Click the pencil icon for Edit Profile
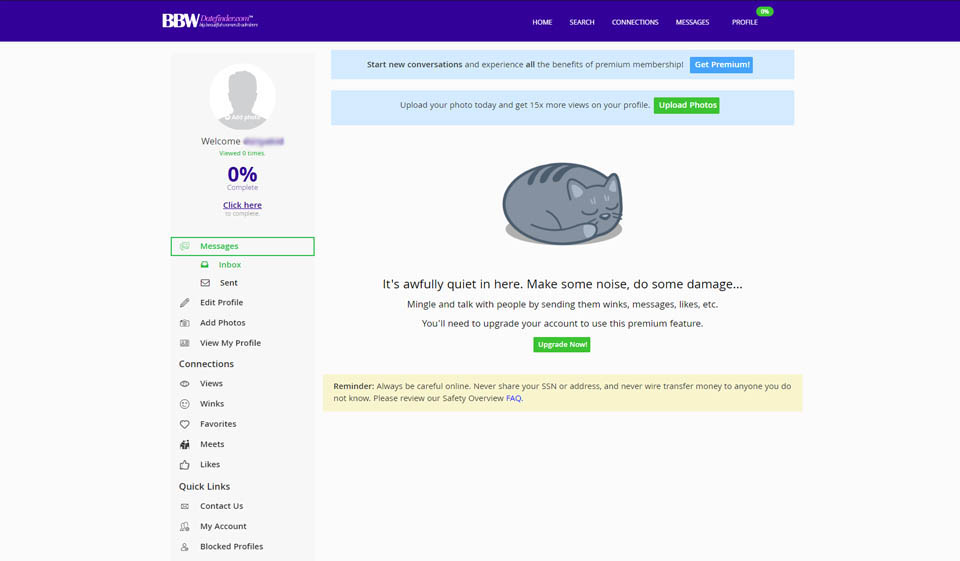Viewport: 960px width, 561px height. tap(184, 303)
